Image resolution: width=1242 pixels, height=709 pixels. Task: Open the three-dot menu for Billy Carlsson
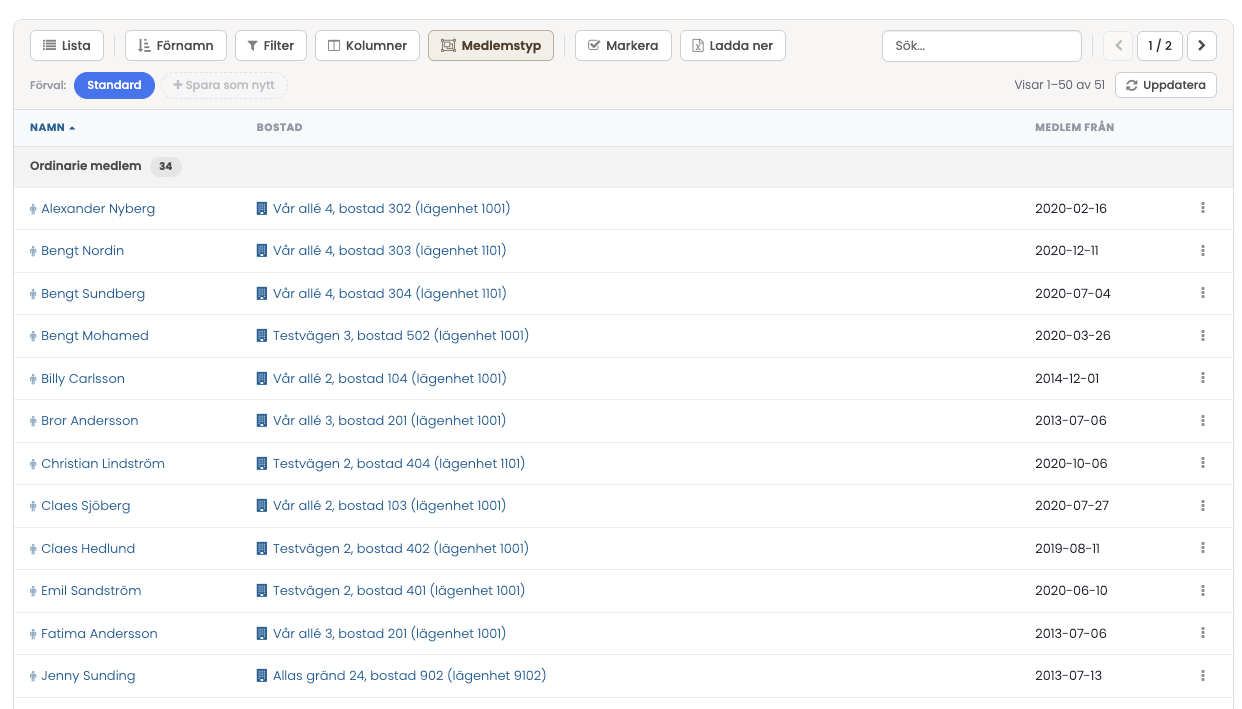click(x=1203, y=378)
